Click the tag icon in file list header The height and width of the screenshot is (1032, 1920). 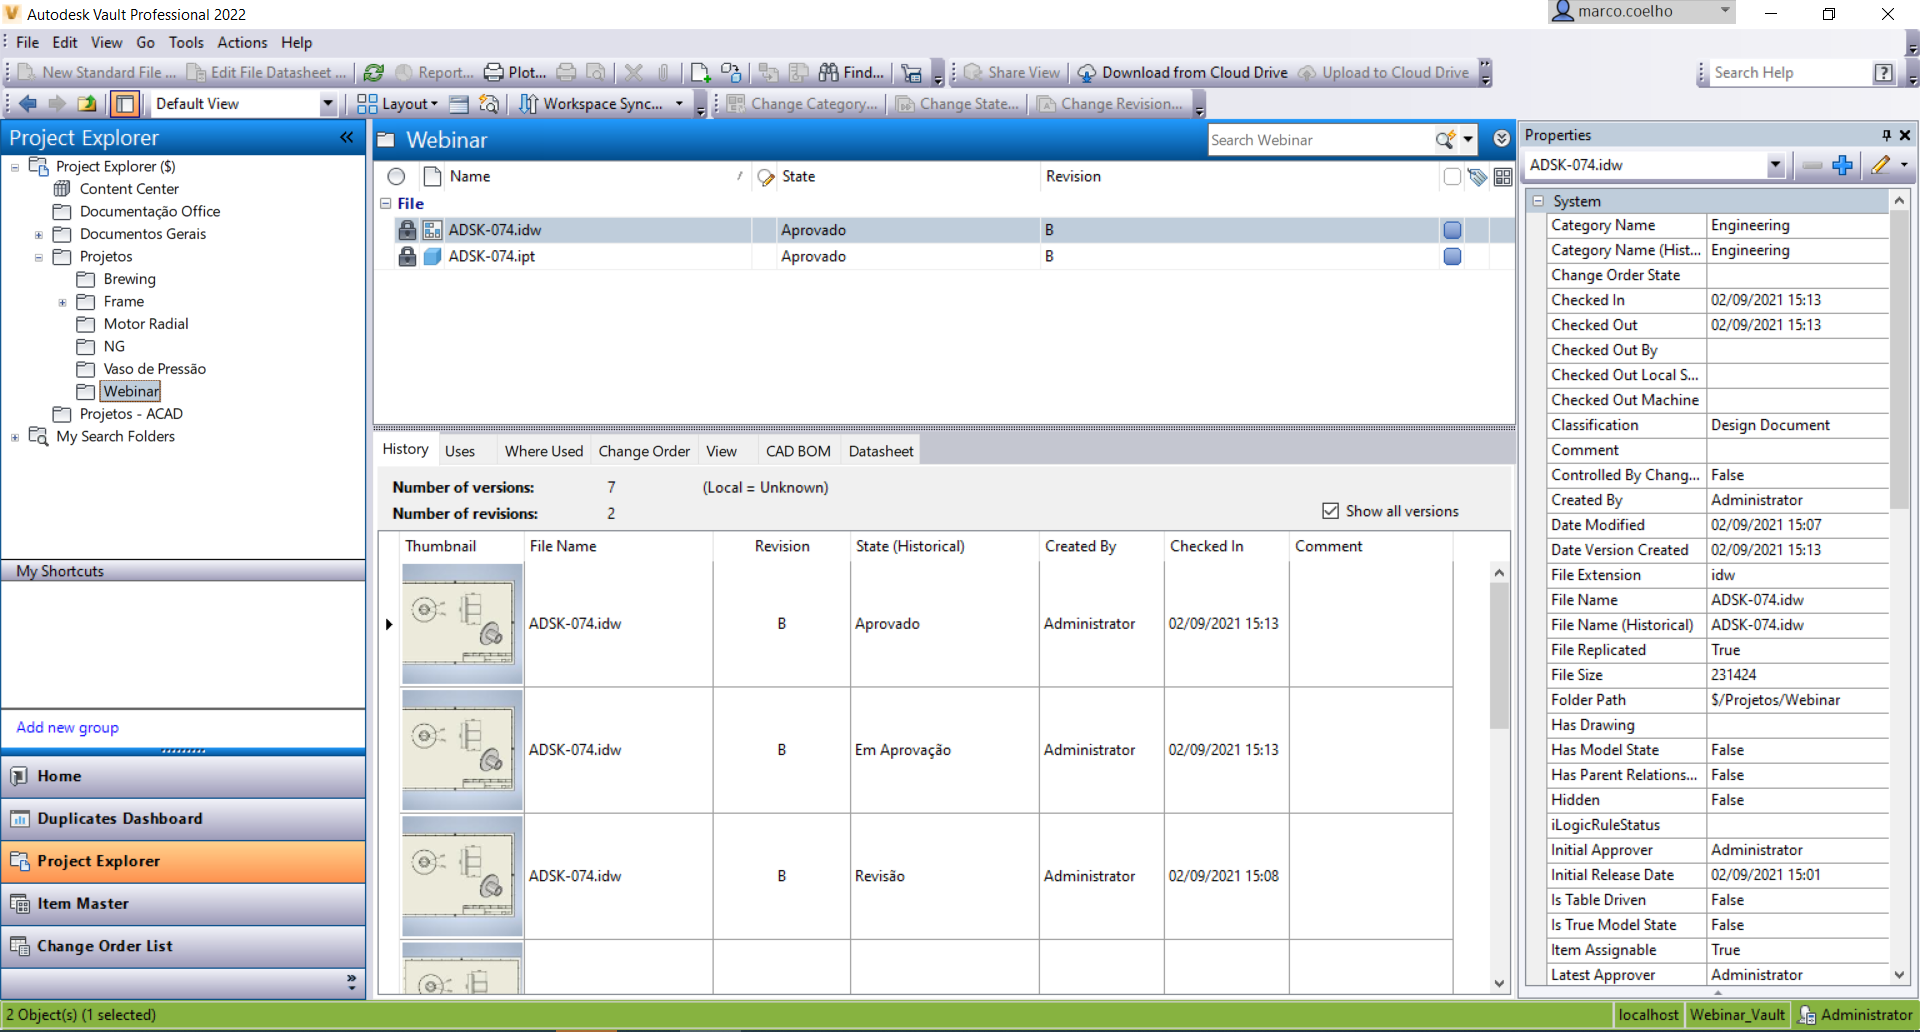click(1477, 177)
